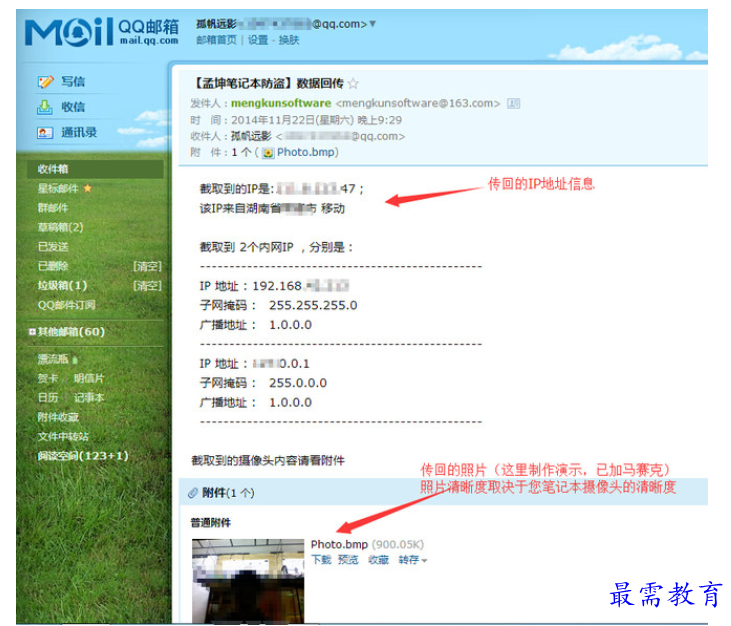Clear the 垃圾箱 folder with [清空]

click(x=147, y=285)
